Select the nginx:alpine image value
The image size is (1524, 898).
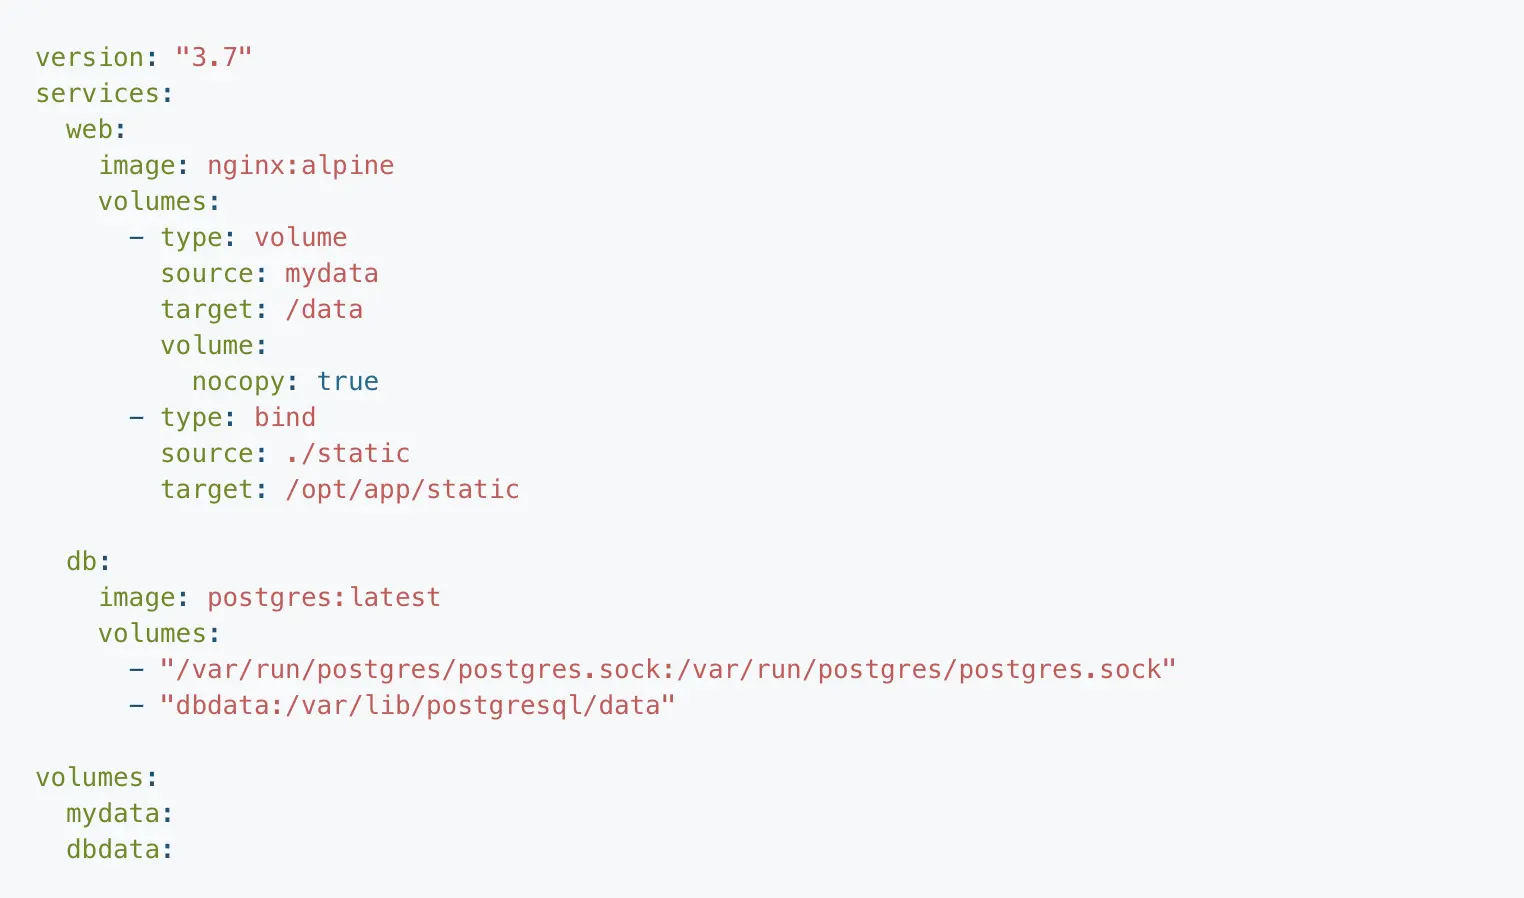(301, 165)
